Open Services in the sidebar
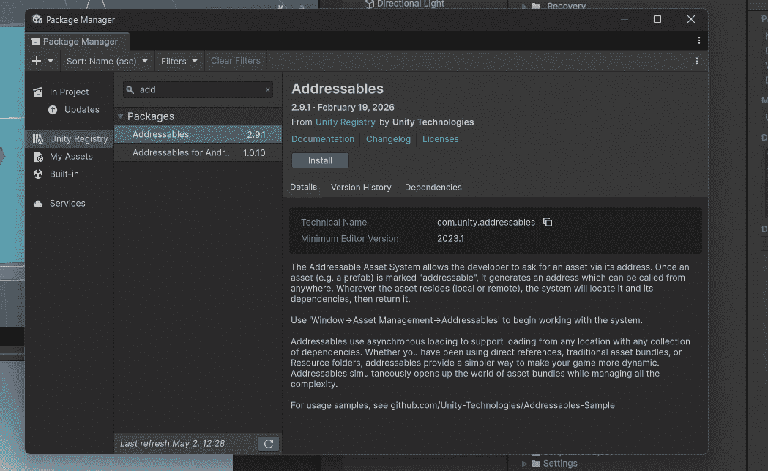Screen dimensions: 768x471 [70, 203]
